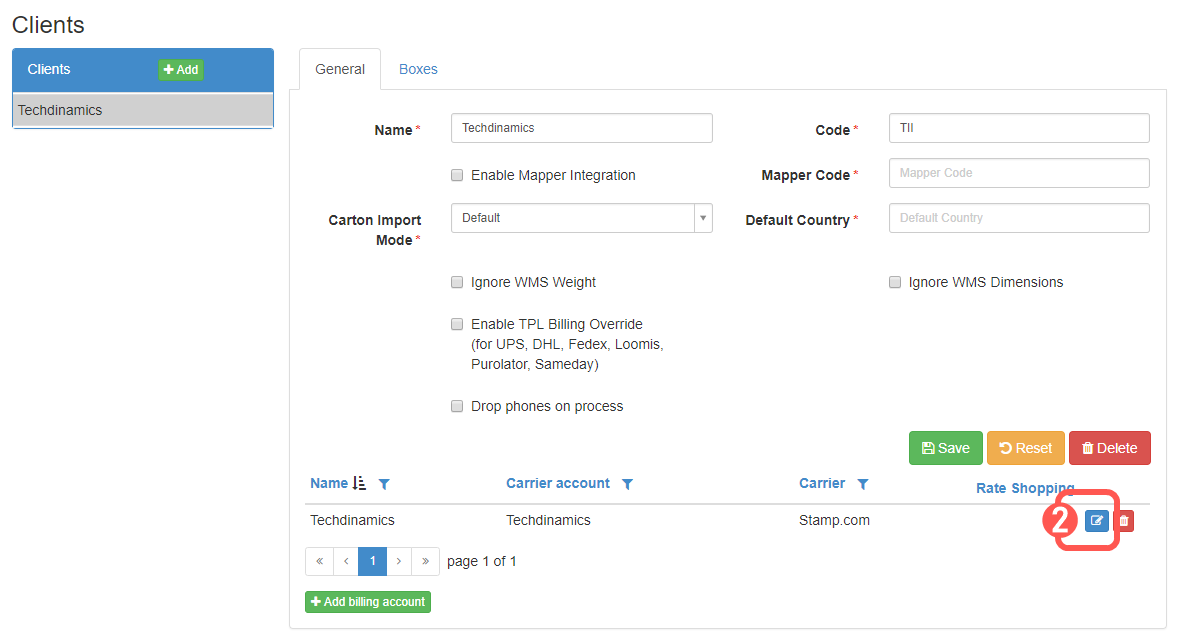Sort by Carrier account column header
Viewport: 1179px width, 638px height.
click(558, 483)
